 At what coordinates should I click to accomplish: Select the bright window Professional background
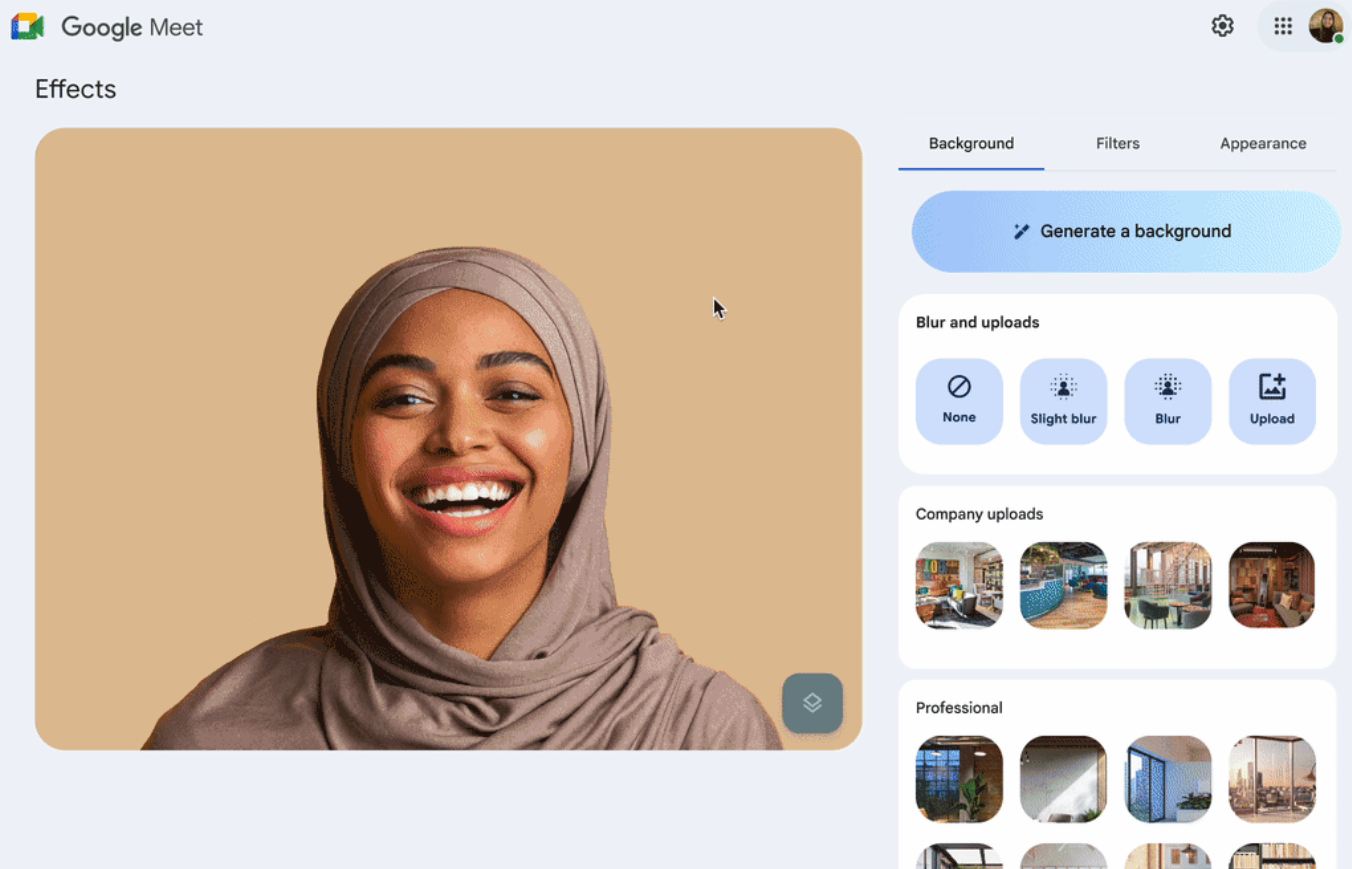point(1063,779)
